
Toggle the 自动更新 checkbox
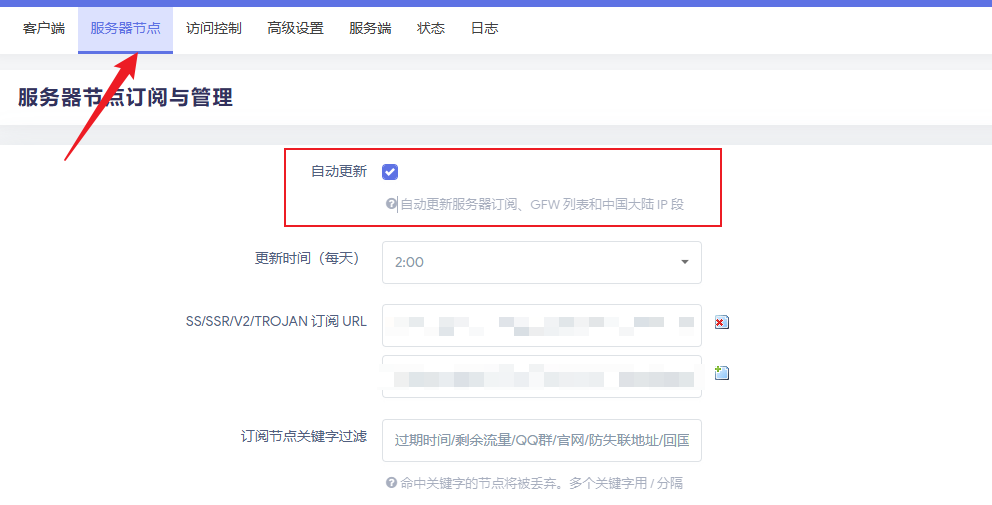tap(390, 172)
